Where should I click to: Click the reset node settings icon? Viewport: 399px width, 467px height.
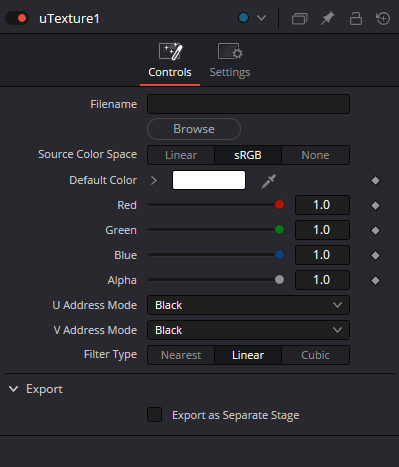pos(383,18)
